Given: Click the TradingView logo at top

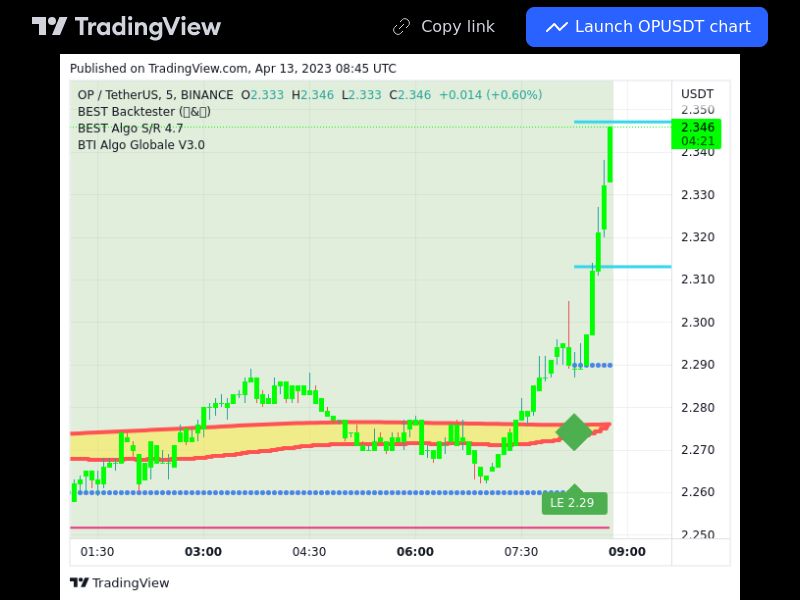Looking at the screenshot, I should click(x=126, y=27).
